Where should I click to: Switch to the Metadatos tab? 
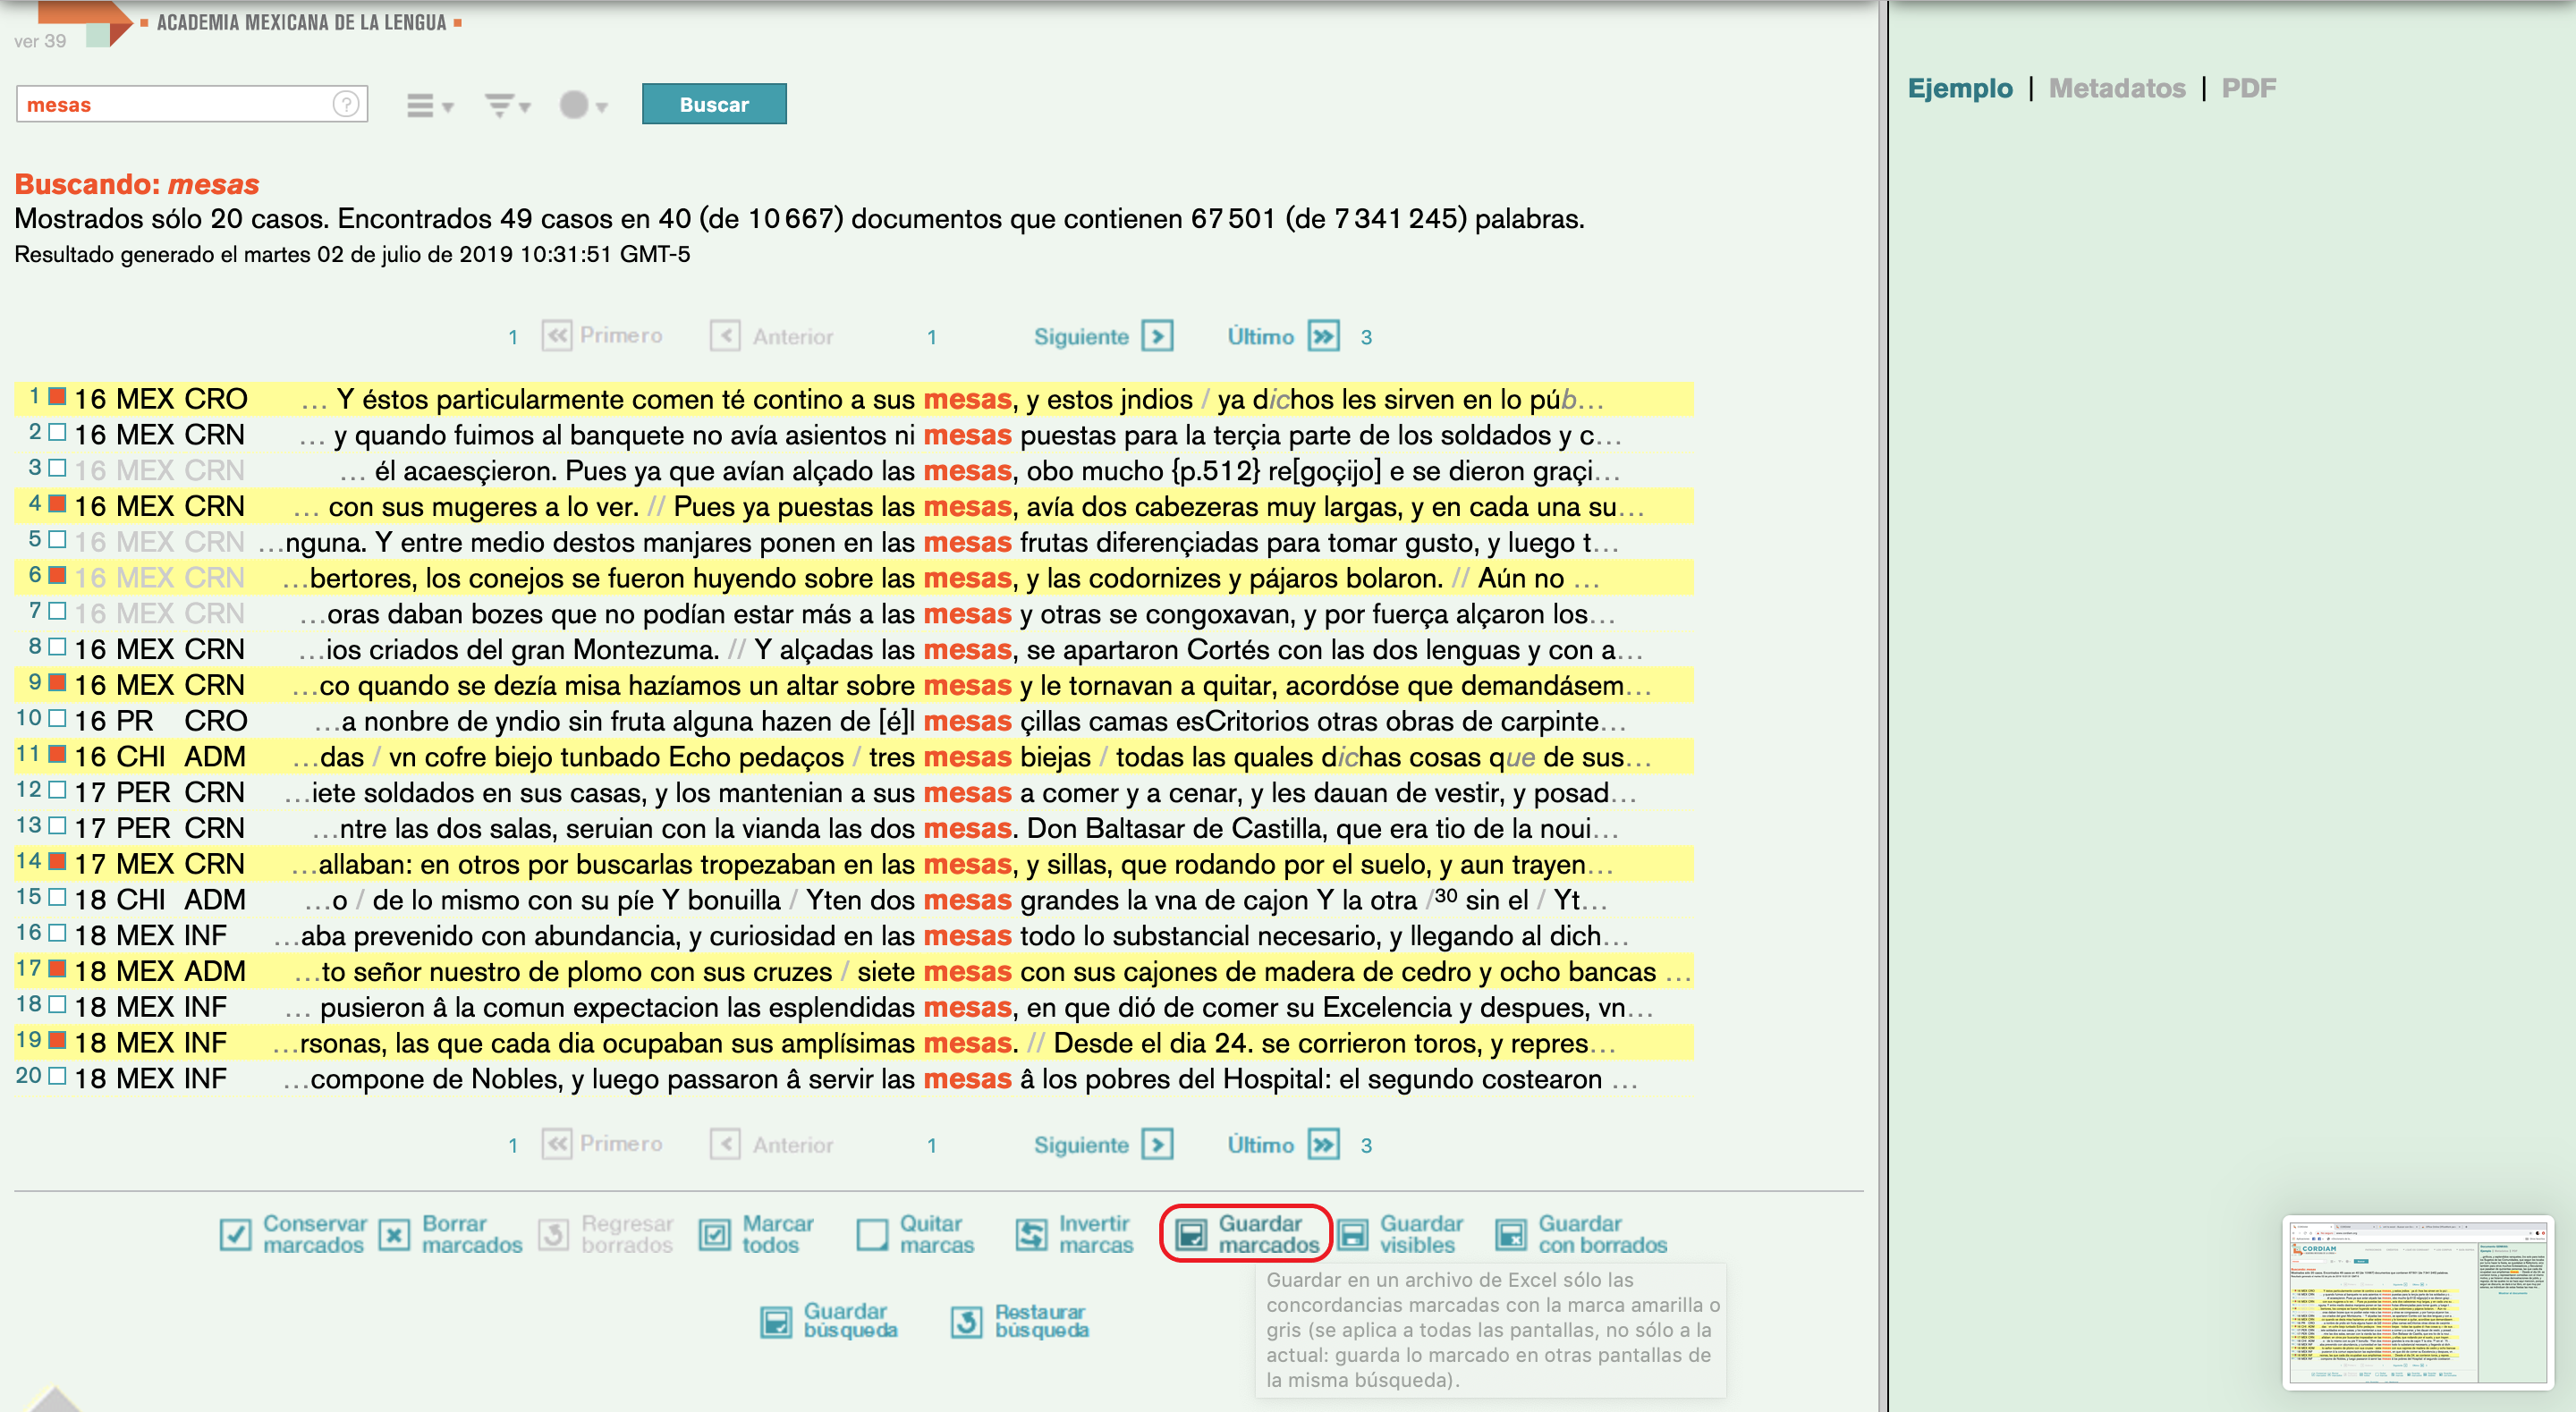pyautogui.click(x=2117, y=88)
